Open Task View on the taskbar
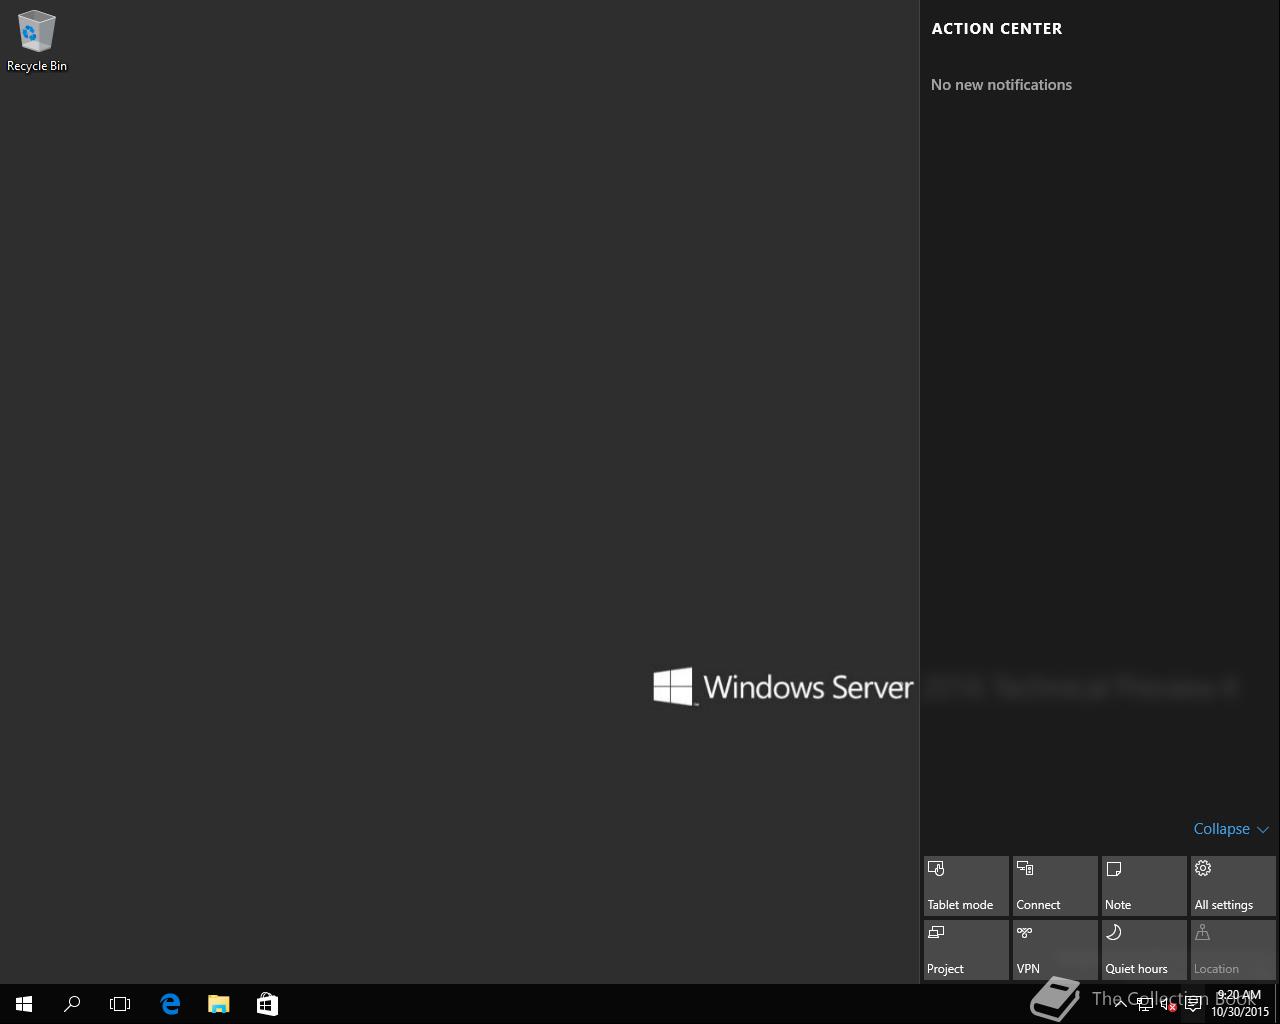Viewport: 1280px width, 1024px height. (120, 1004)
